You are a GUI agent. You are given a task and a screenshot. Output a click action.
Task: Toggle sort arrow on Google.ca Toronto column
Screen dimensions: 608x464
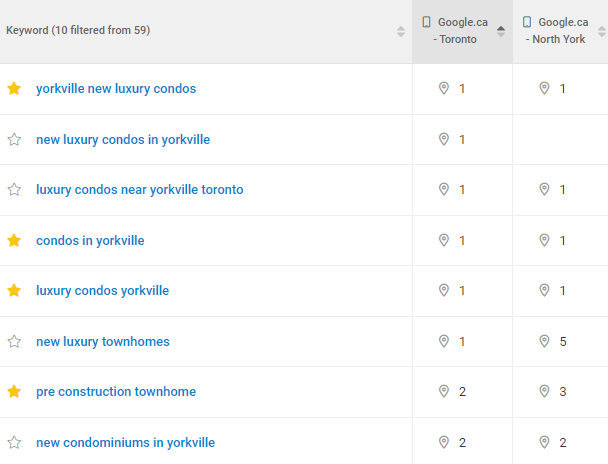coord(501,31)
